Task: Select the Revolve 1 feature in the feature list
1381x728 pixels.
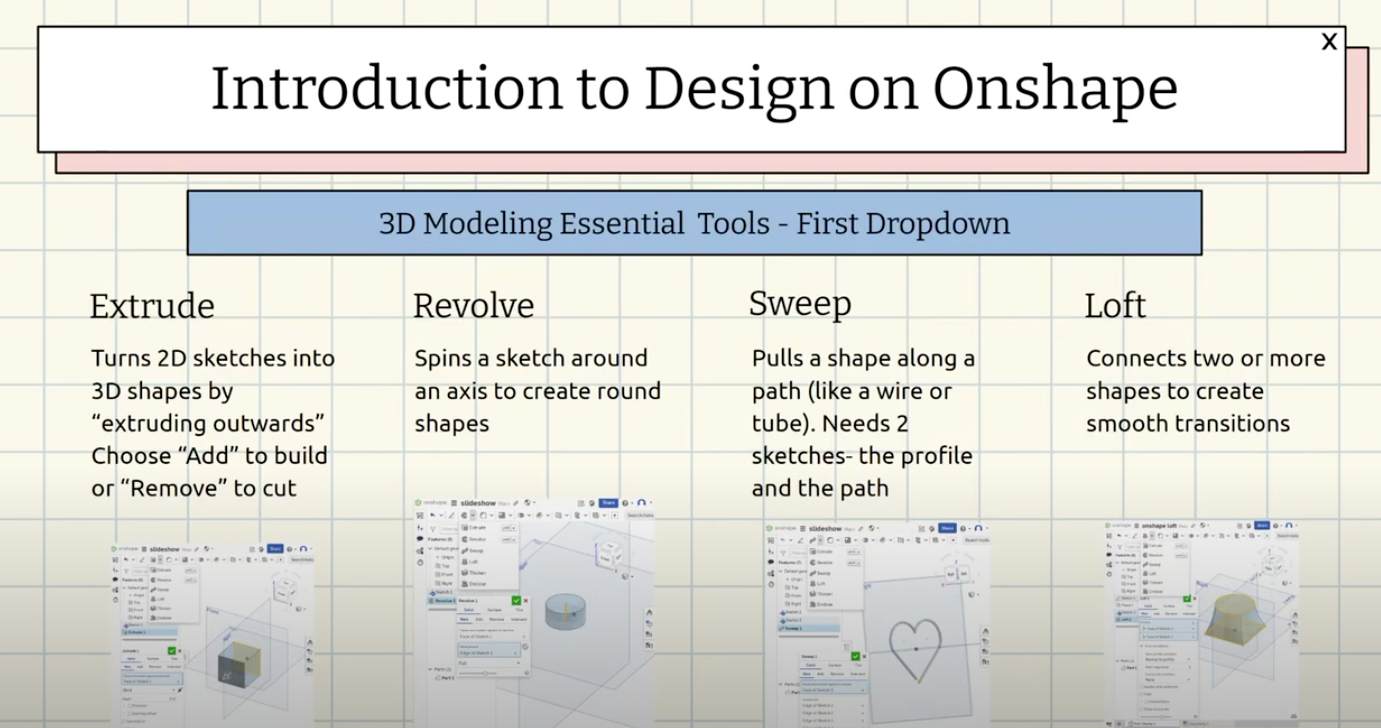Action: 442,601
